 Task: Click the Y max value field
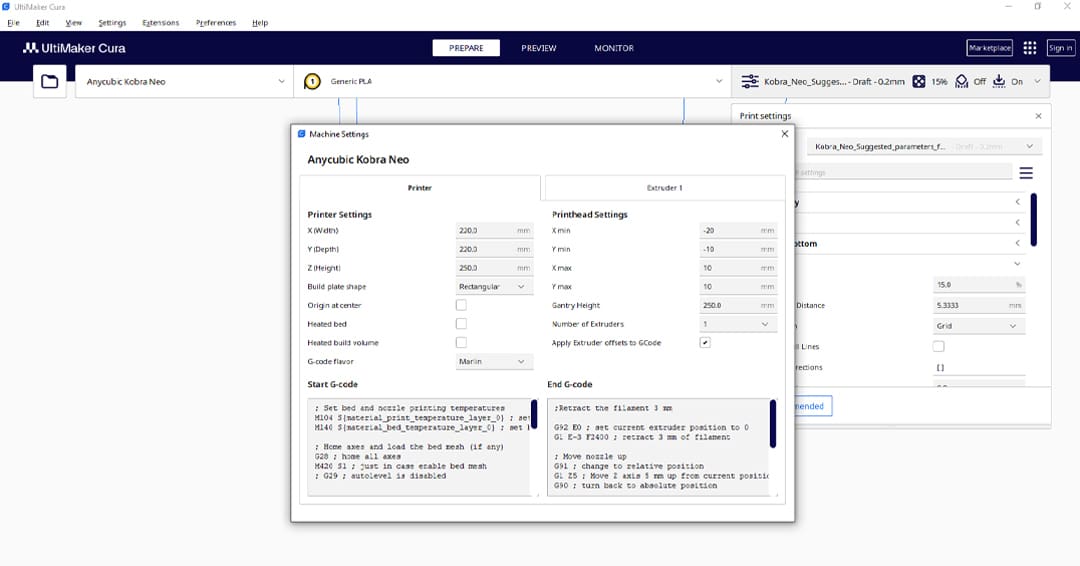pyautogui.click(x=738, y=286)
